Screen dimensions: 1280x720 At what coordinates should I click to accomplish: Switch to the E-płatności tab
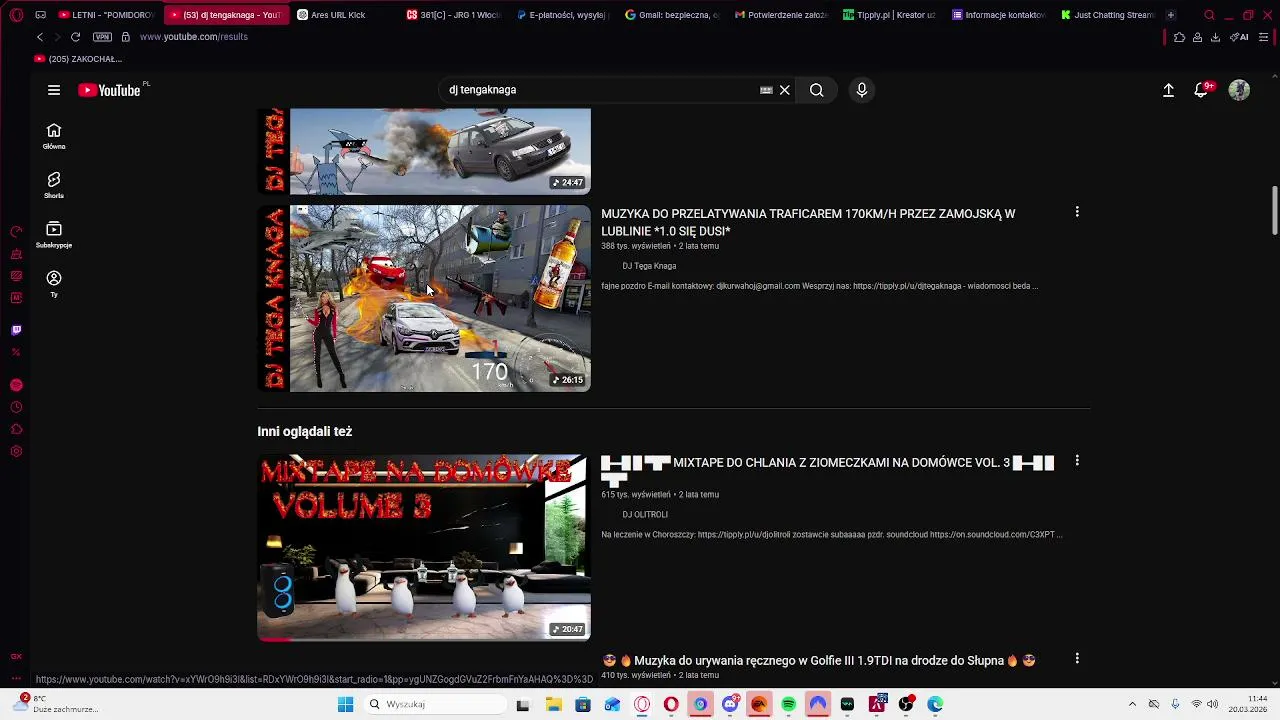click(x=561, y=15)
